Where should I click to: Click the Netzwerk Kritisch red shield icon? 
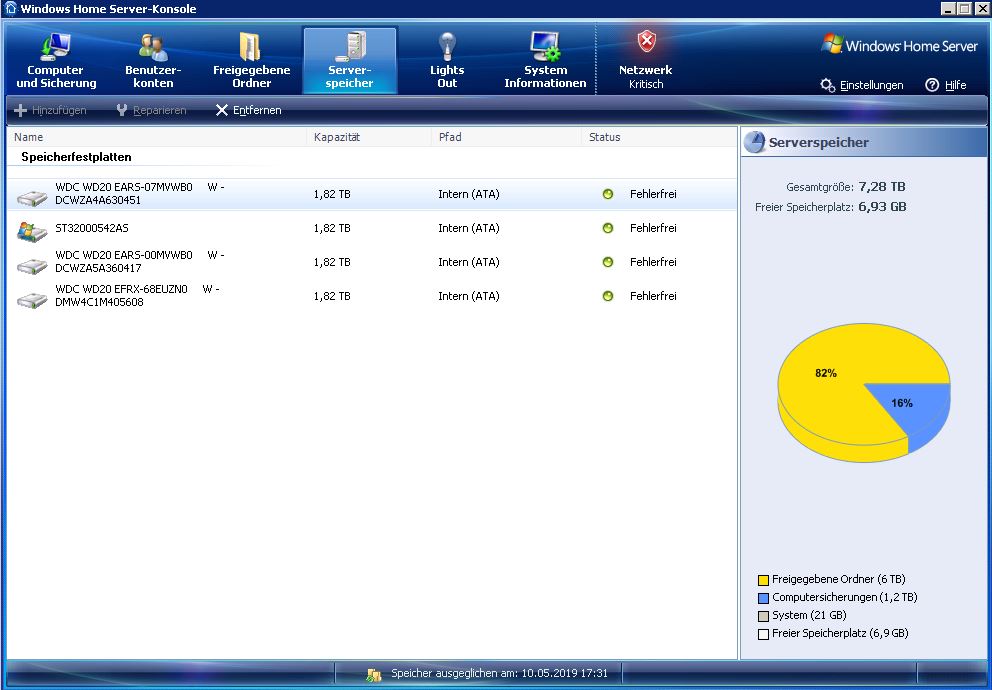[646, 43]
